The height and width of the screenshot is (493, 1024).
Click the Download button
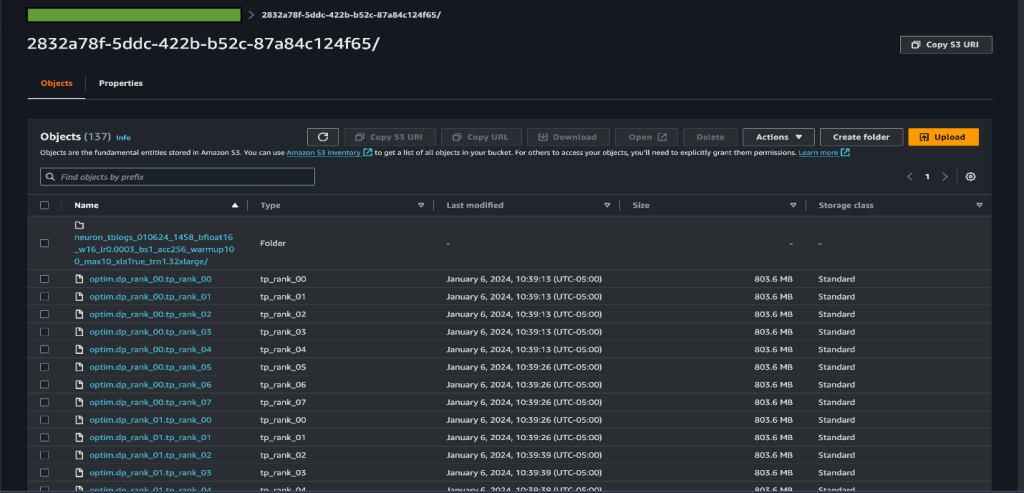click(568, 137)
